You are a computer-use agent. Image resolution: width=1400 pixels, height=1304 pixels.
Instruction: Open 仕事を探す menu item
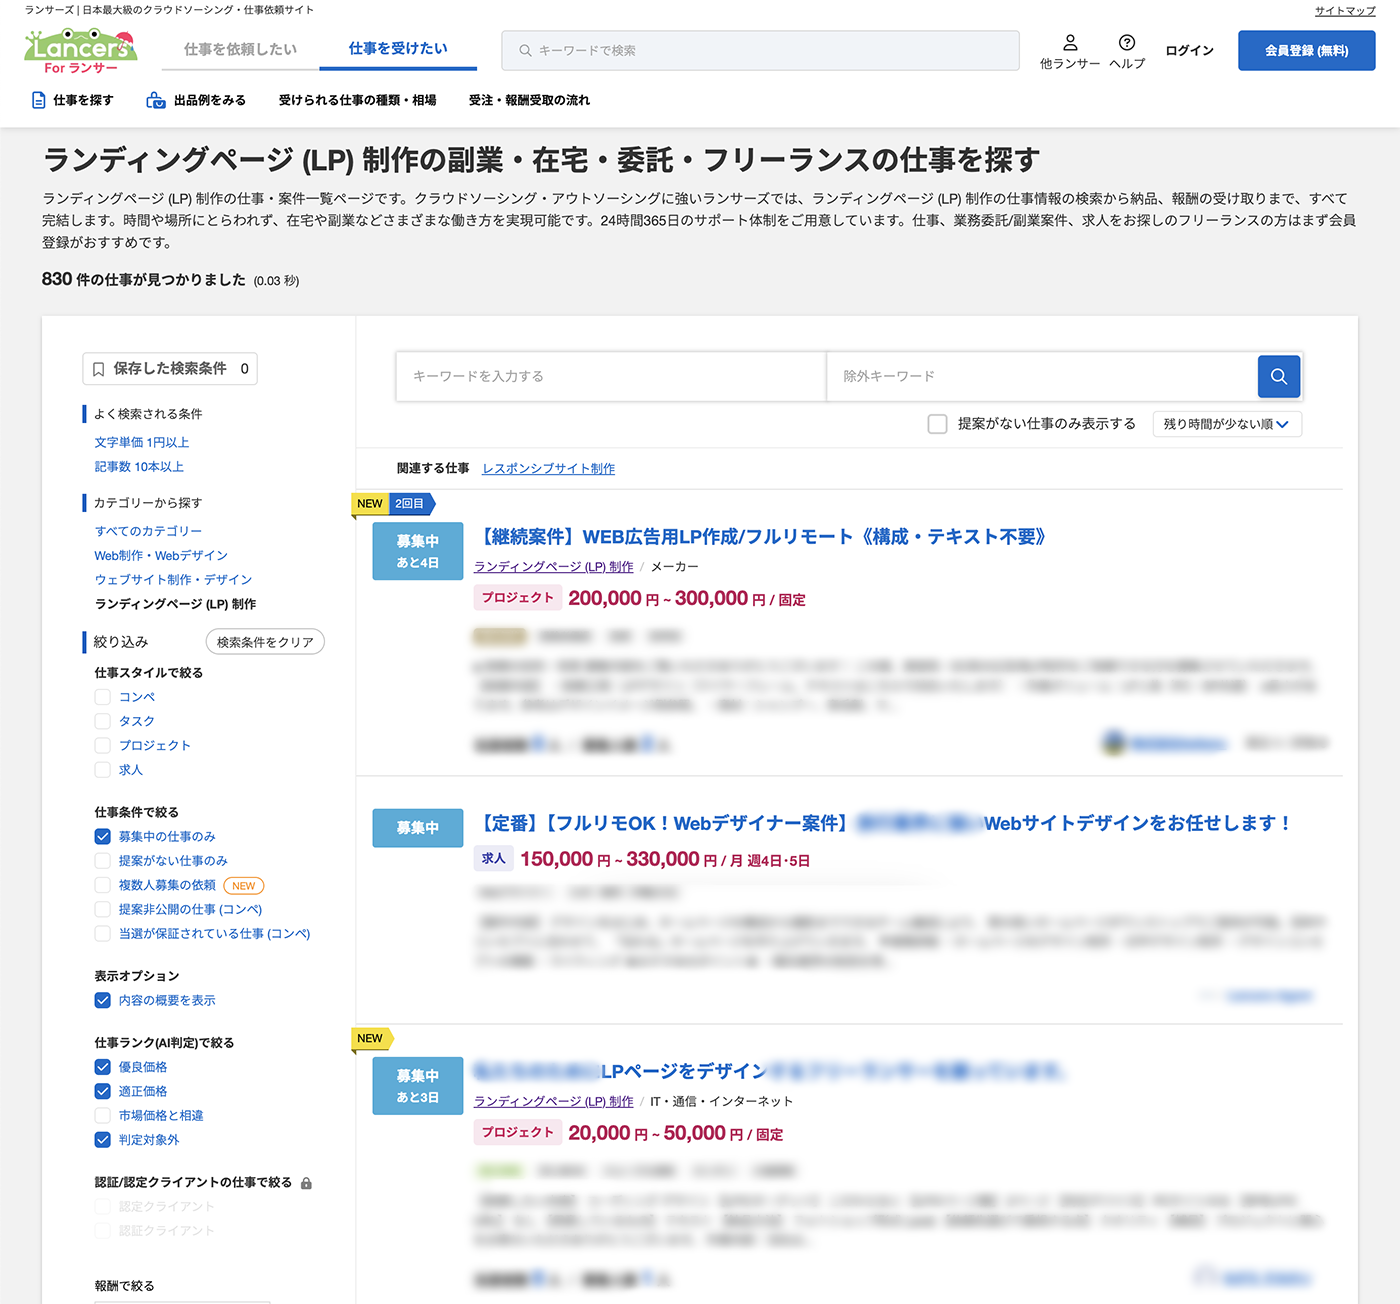[x=73, y=100]
